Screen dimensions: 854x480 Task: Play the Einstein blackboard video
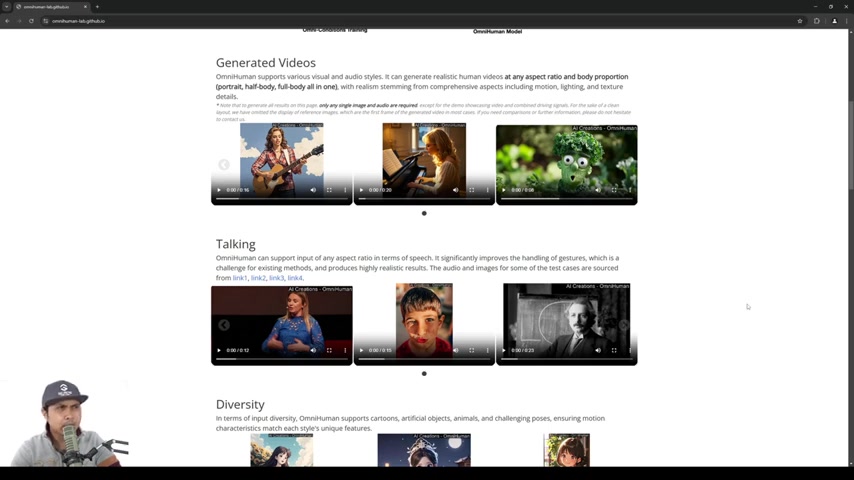pyautogui.click(x=504, y=350)
